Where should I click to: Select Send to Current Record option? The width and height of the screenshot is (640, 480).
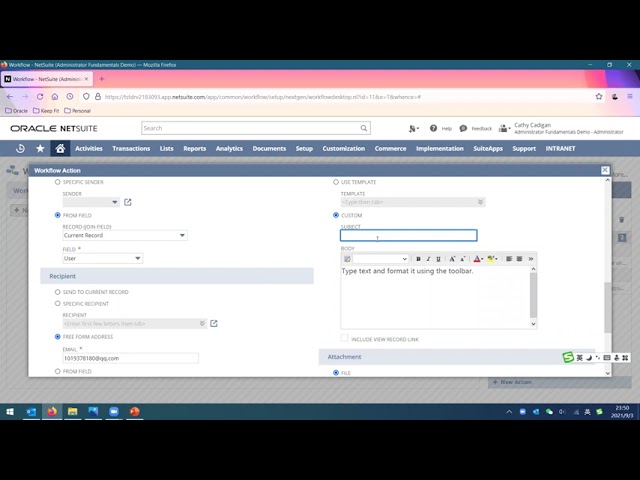(58, 292)
